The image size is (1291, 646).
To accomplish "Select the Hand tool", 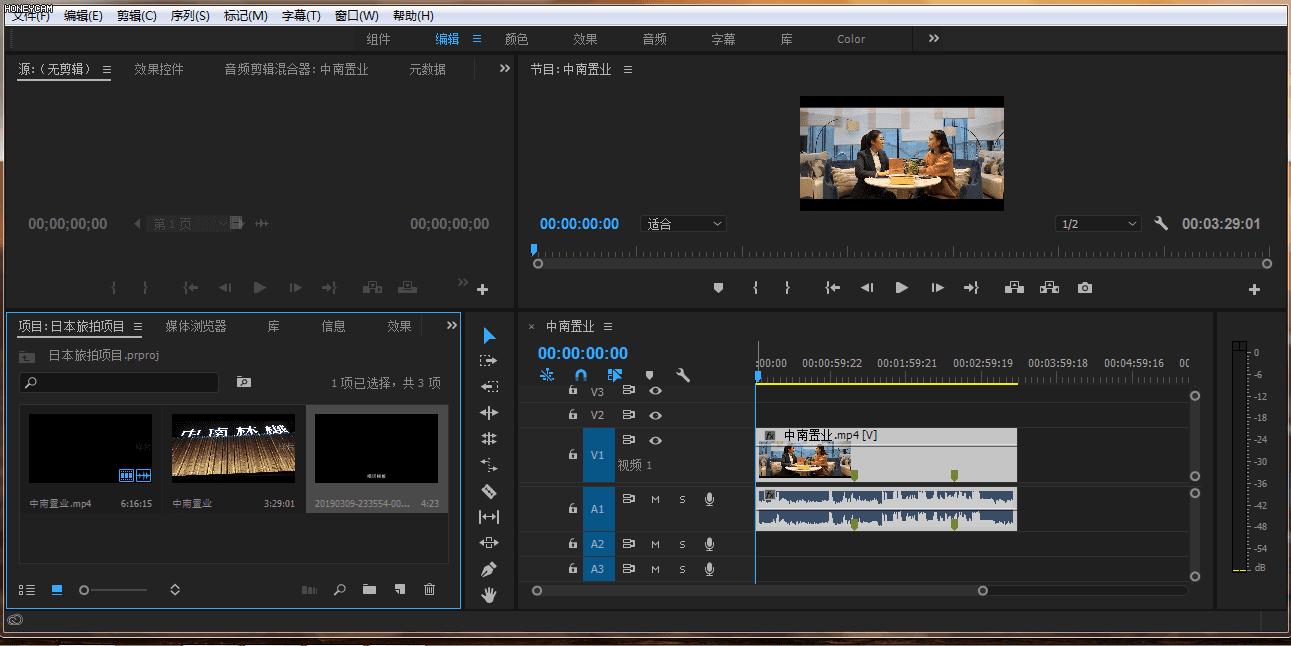I will [x=489, y=595].
